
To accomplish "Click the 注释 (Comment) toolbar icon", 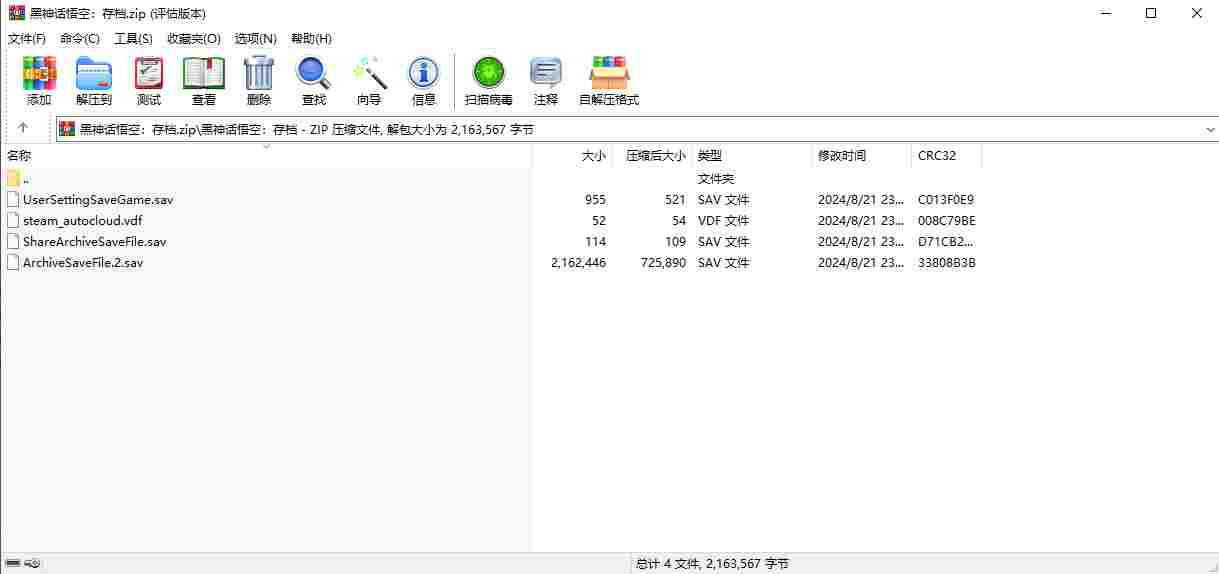I will click(x=546, y=73).
